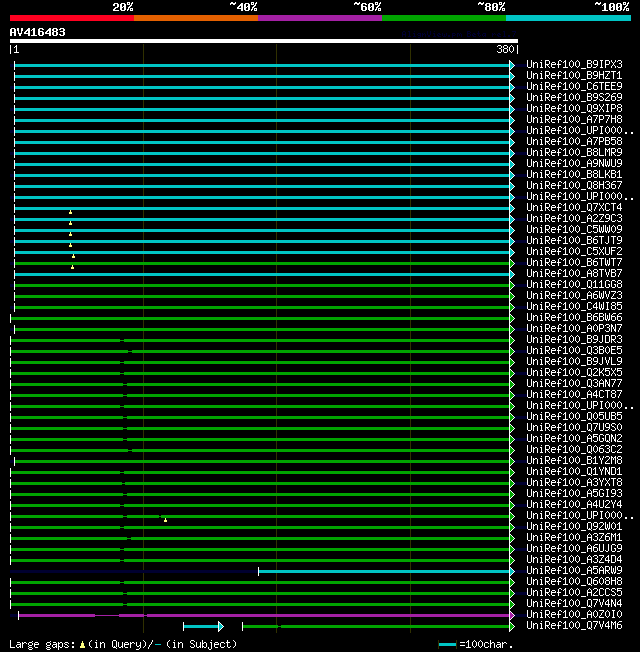Click the arrowhead ending the purple UniRef100_A0ZOT0 bar
Screen dimensions: 640x652
click(x=512, y=615)
